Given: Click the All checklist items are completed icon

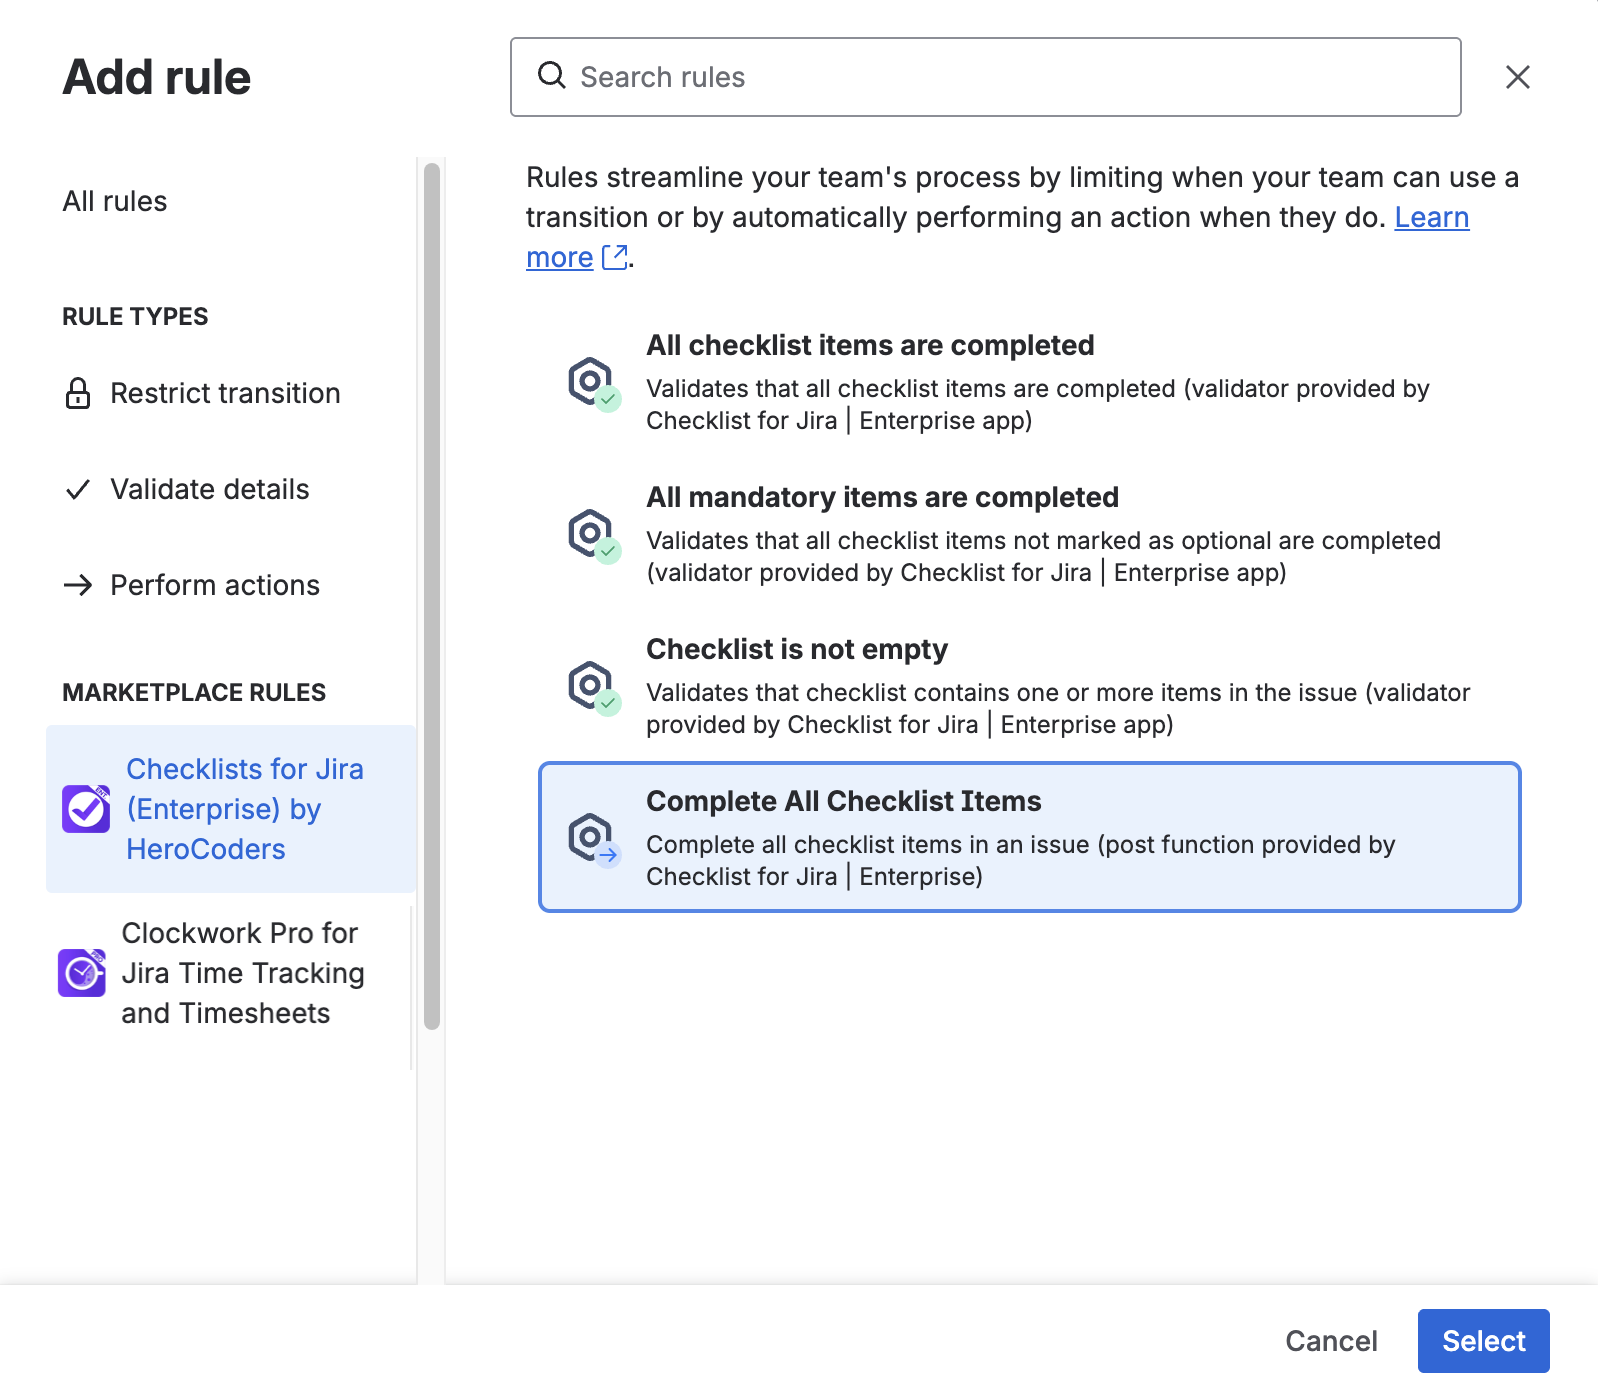Looking at the screenshot, I should coord(593,383).
